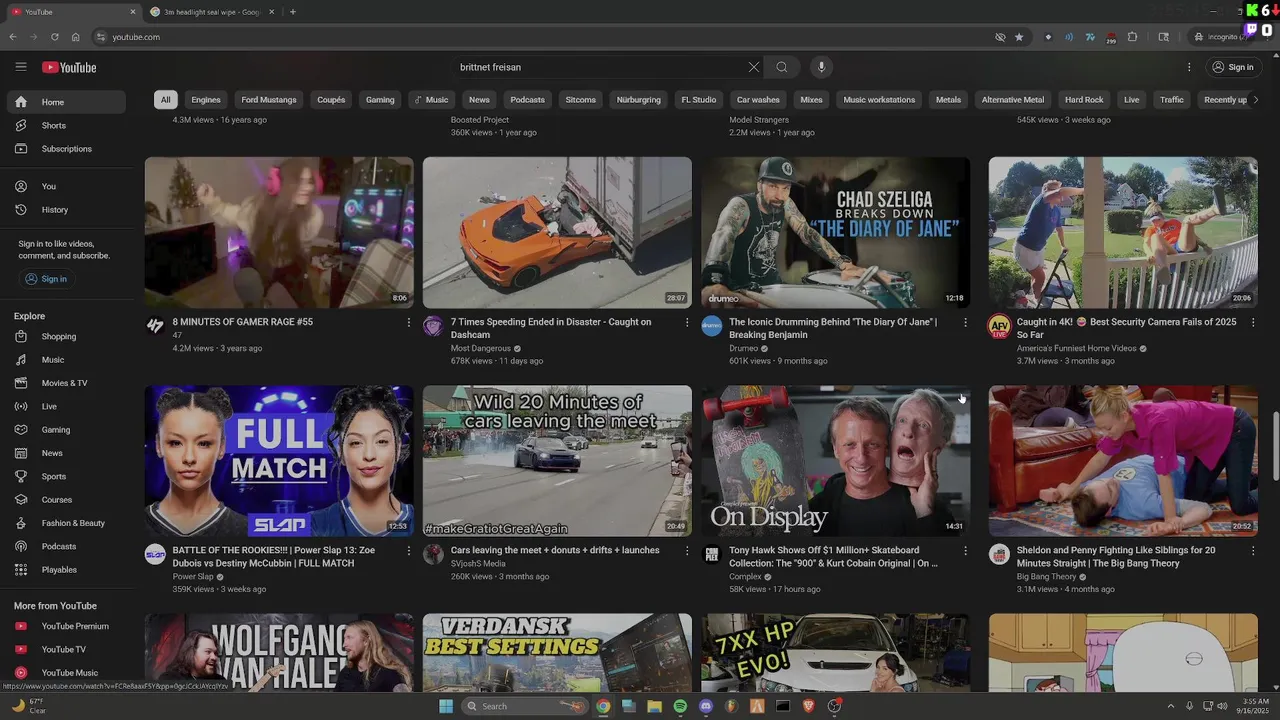Open Courses in the Explore section
Image resolution: width=1280 pixels, height=720 pixels.
66,500
